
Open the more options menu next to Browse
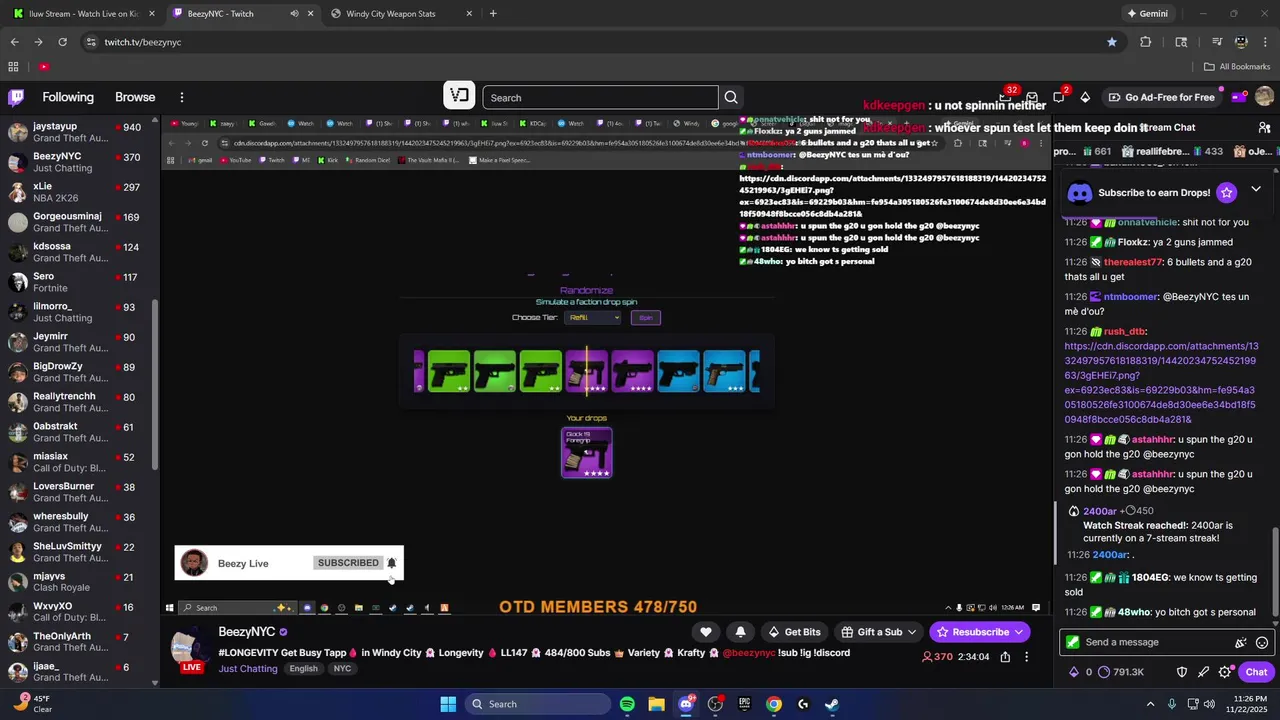[x=182, y=97]
